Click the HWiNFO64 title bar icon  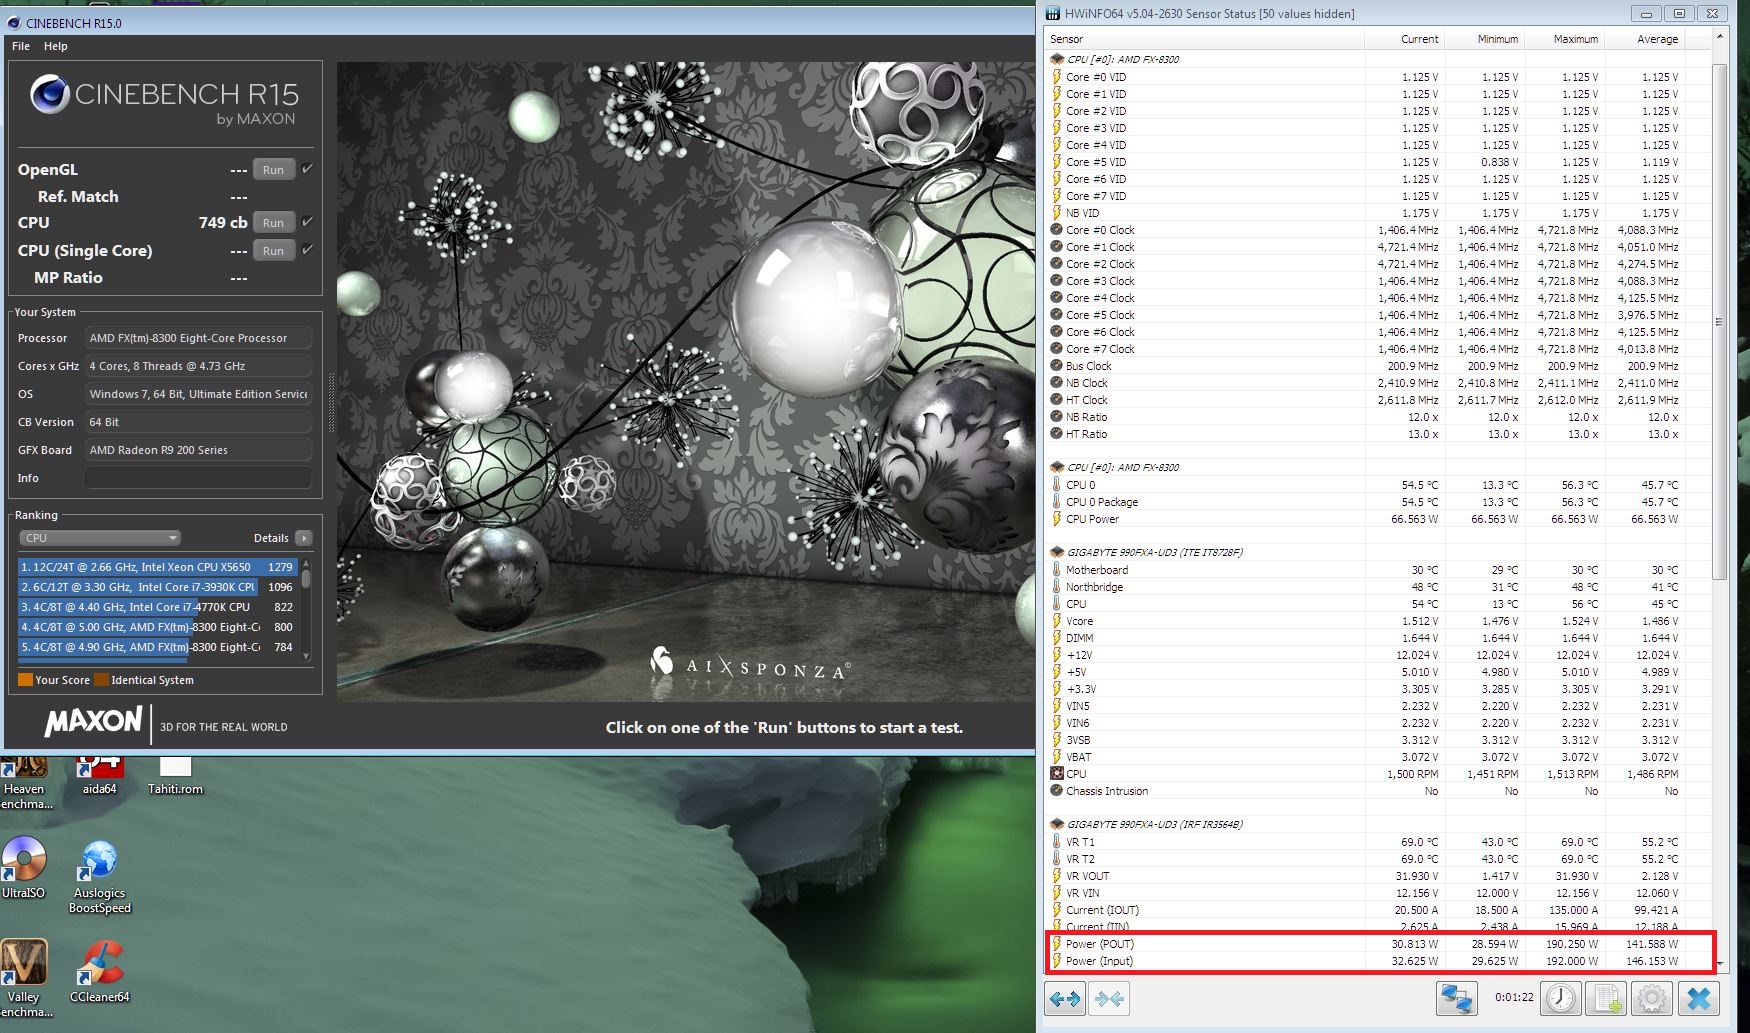pos(1053,13)
